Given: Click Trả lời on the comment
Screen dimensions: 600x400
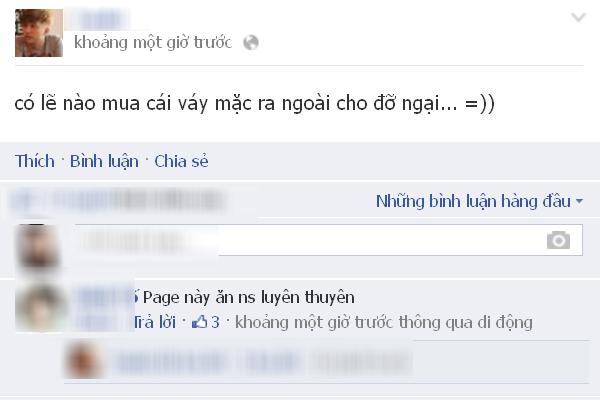Looking at the screenshot, I should pos(155,322).
